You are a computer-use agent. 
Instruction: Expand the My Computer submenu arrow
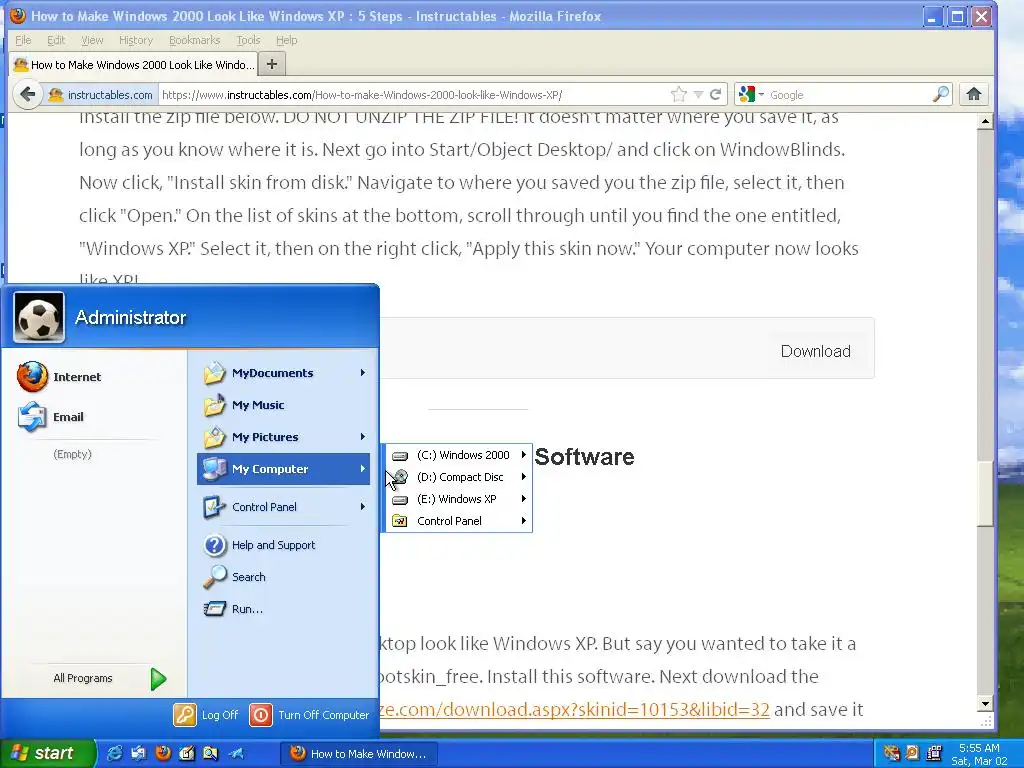362,469
